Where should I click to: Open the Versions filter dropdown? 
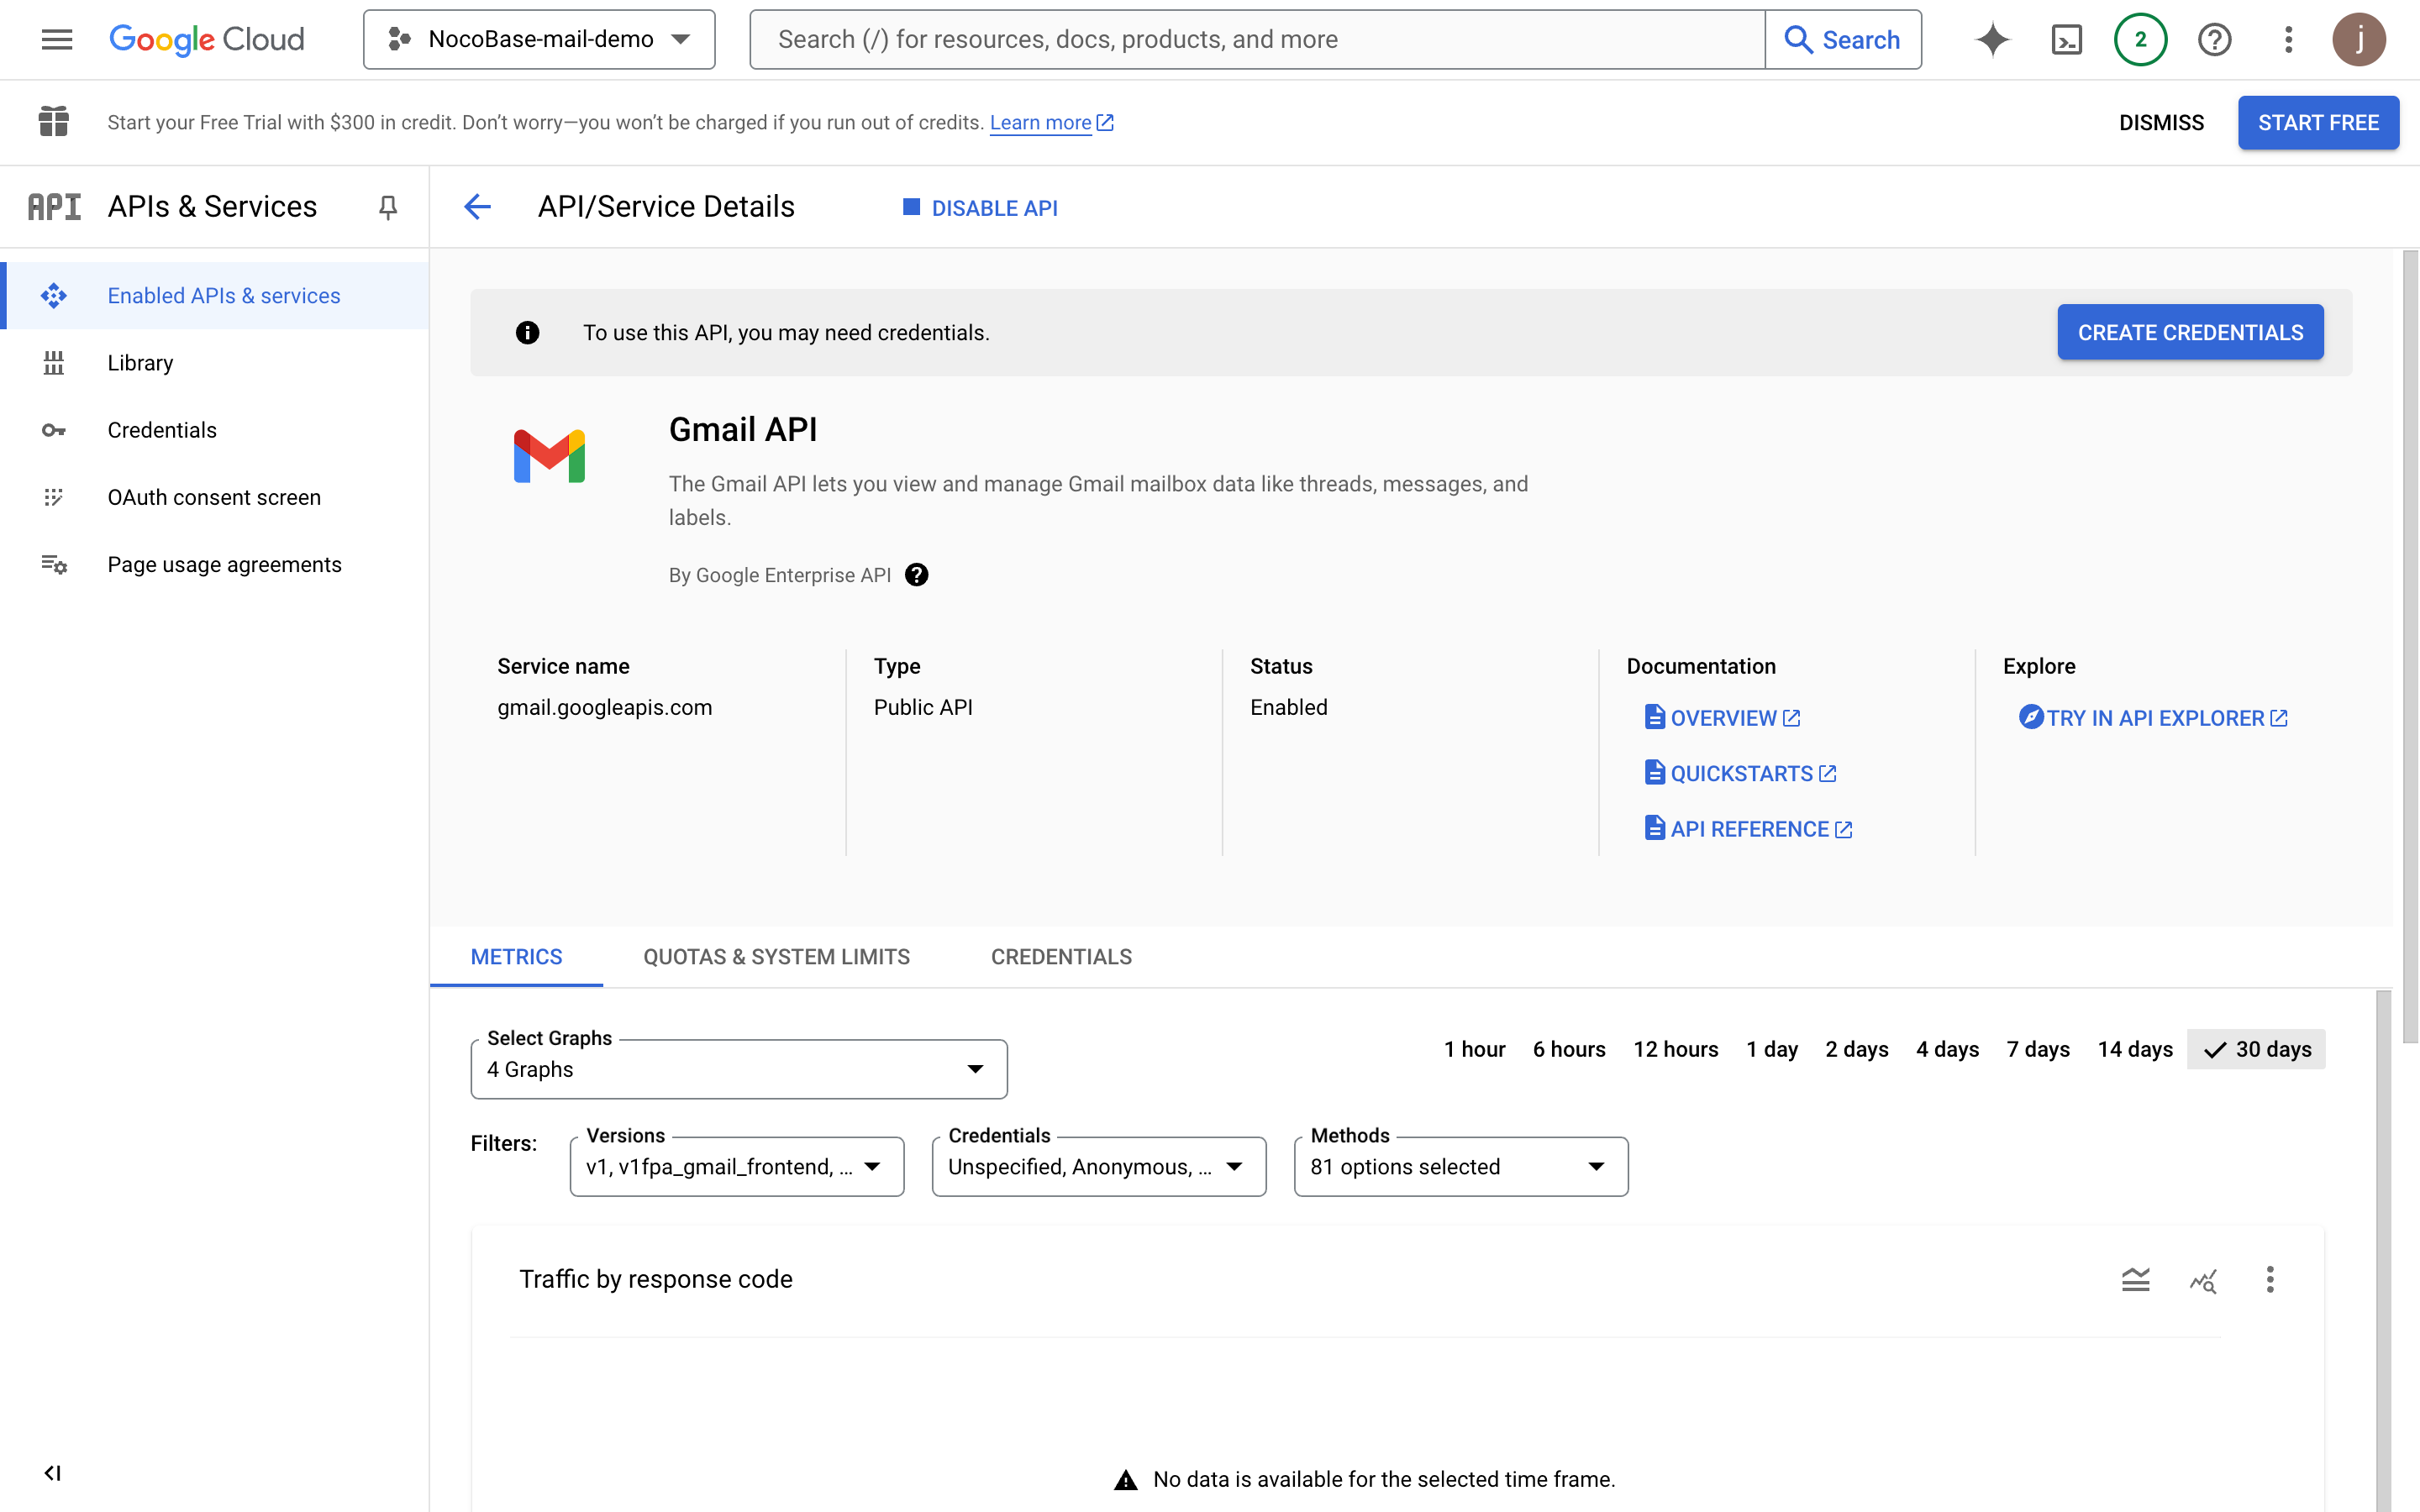(736, 1166)
